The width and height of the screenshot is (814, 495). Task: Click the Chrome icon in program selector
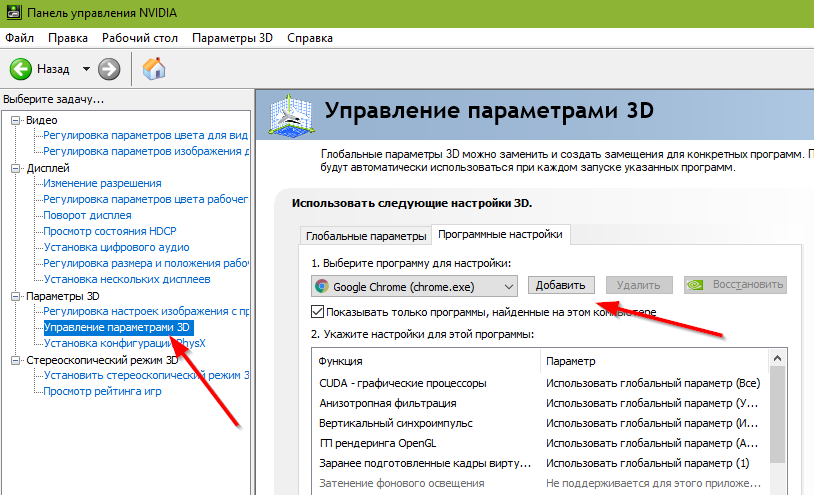pos(322,286)
